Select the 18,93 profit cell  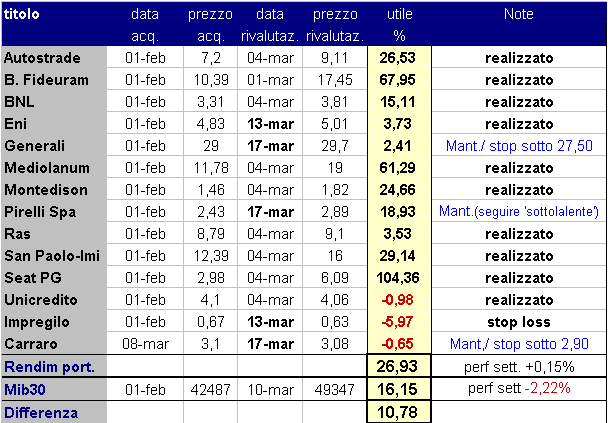(397, 212)
